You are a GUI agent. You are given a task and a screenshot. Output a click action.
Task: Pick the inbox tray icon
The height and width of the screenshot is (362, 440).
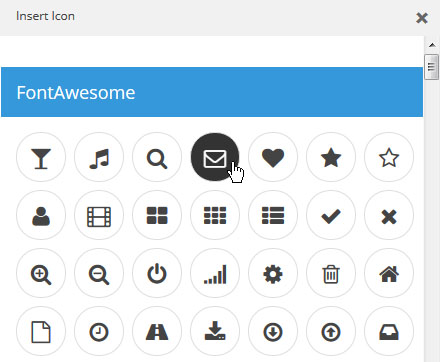[389, 331]
